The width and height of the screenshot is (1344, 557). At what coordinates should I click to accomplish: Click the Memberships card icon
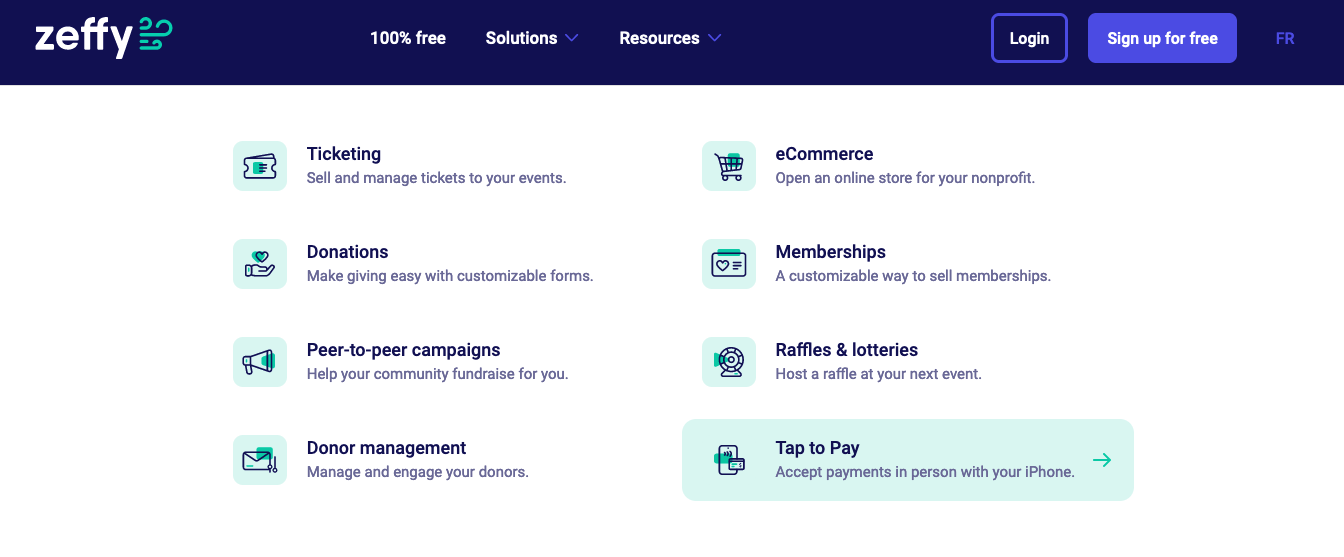pos(729,264)
